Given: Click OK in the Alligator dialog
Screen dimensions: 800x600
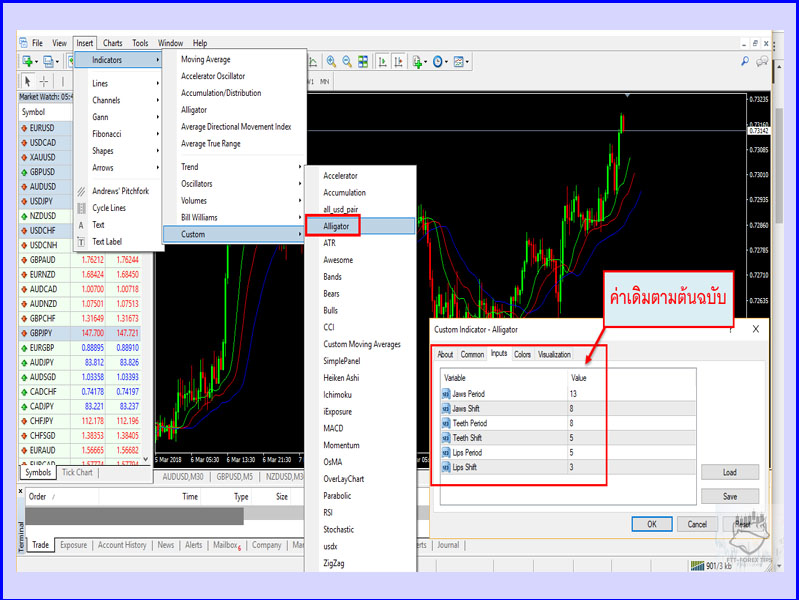Looking at the screenshot, I should pos(652,524).
